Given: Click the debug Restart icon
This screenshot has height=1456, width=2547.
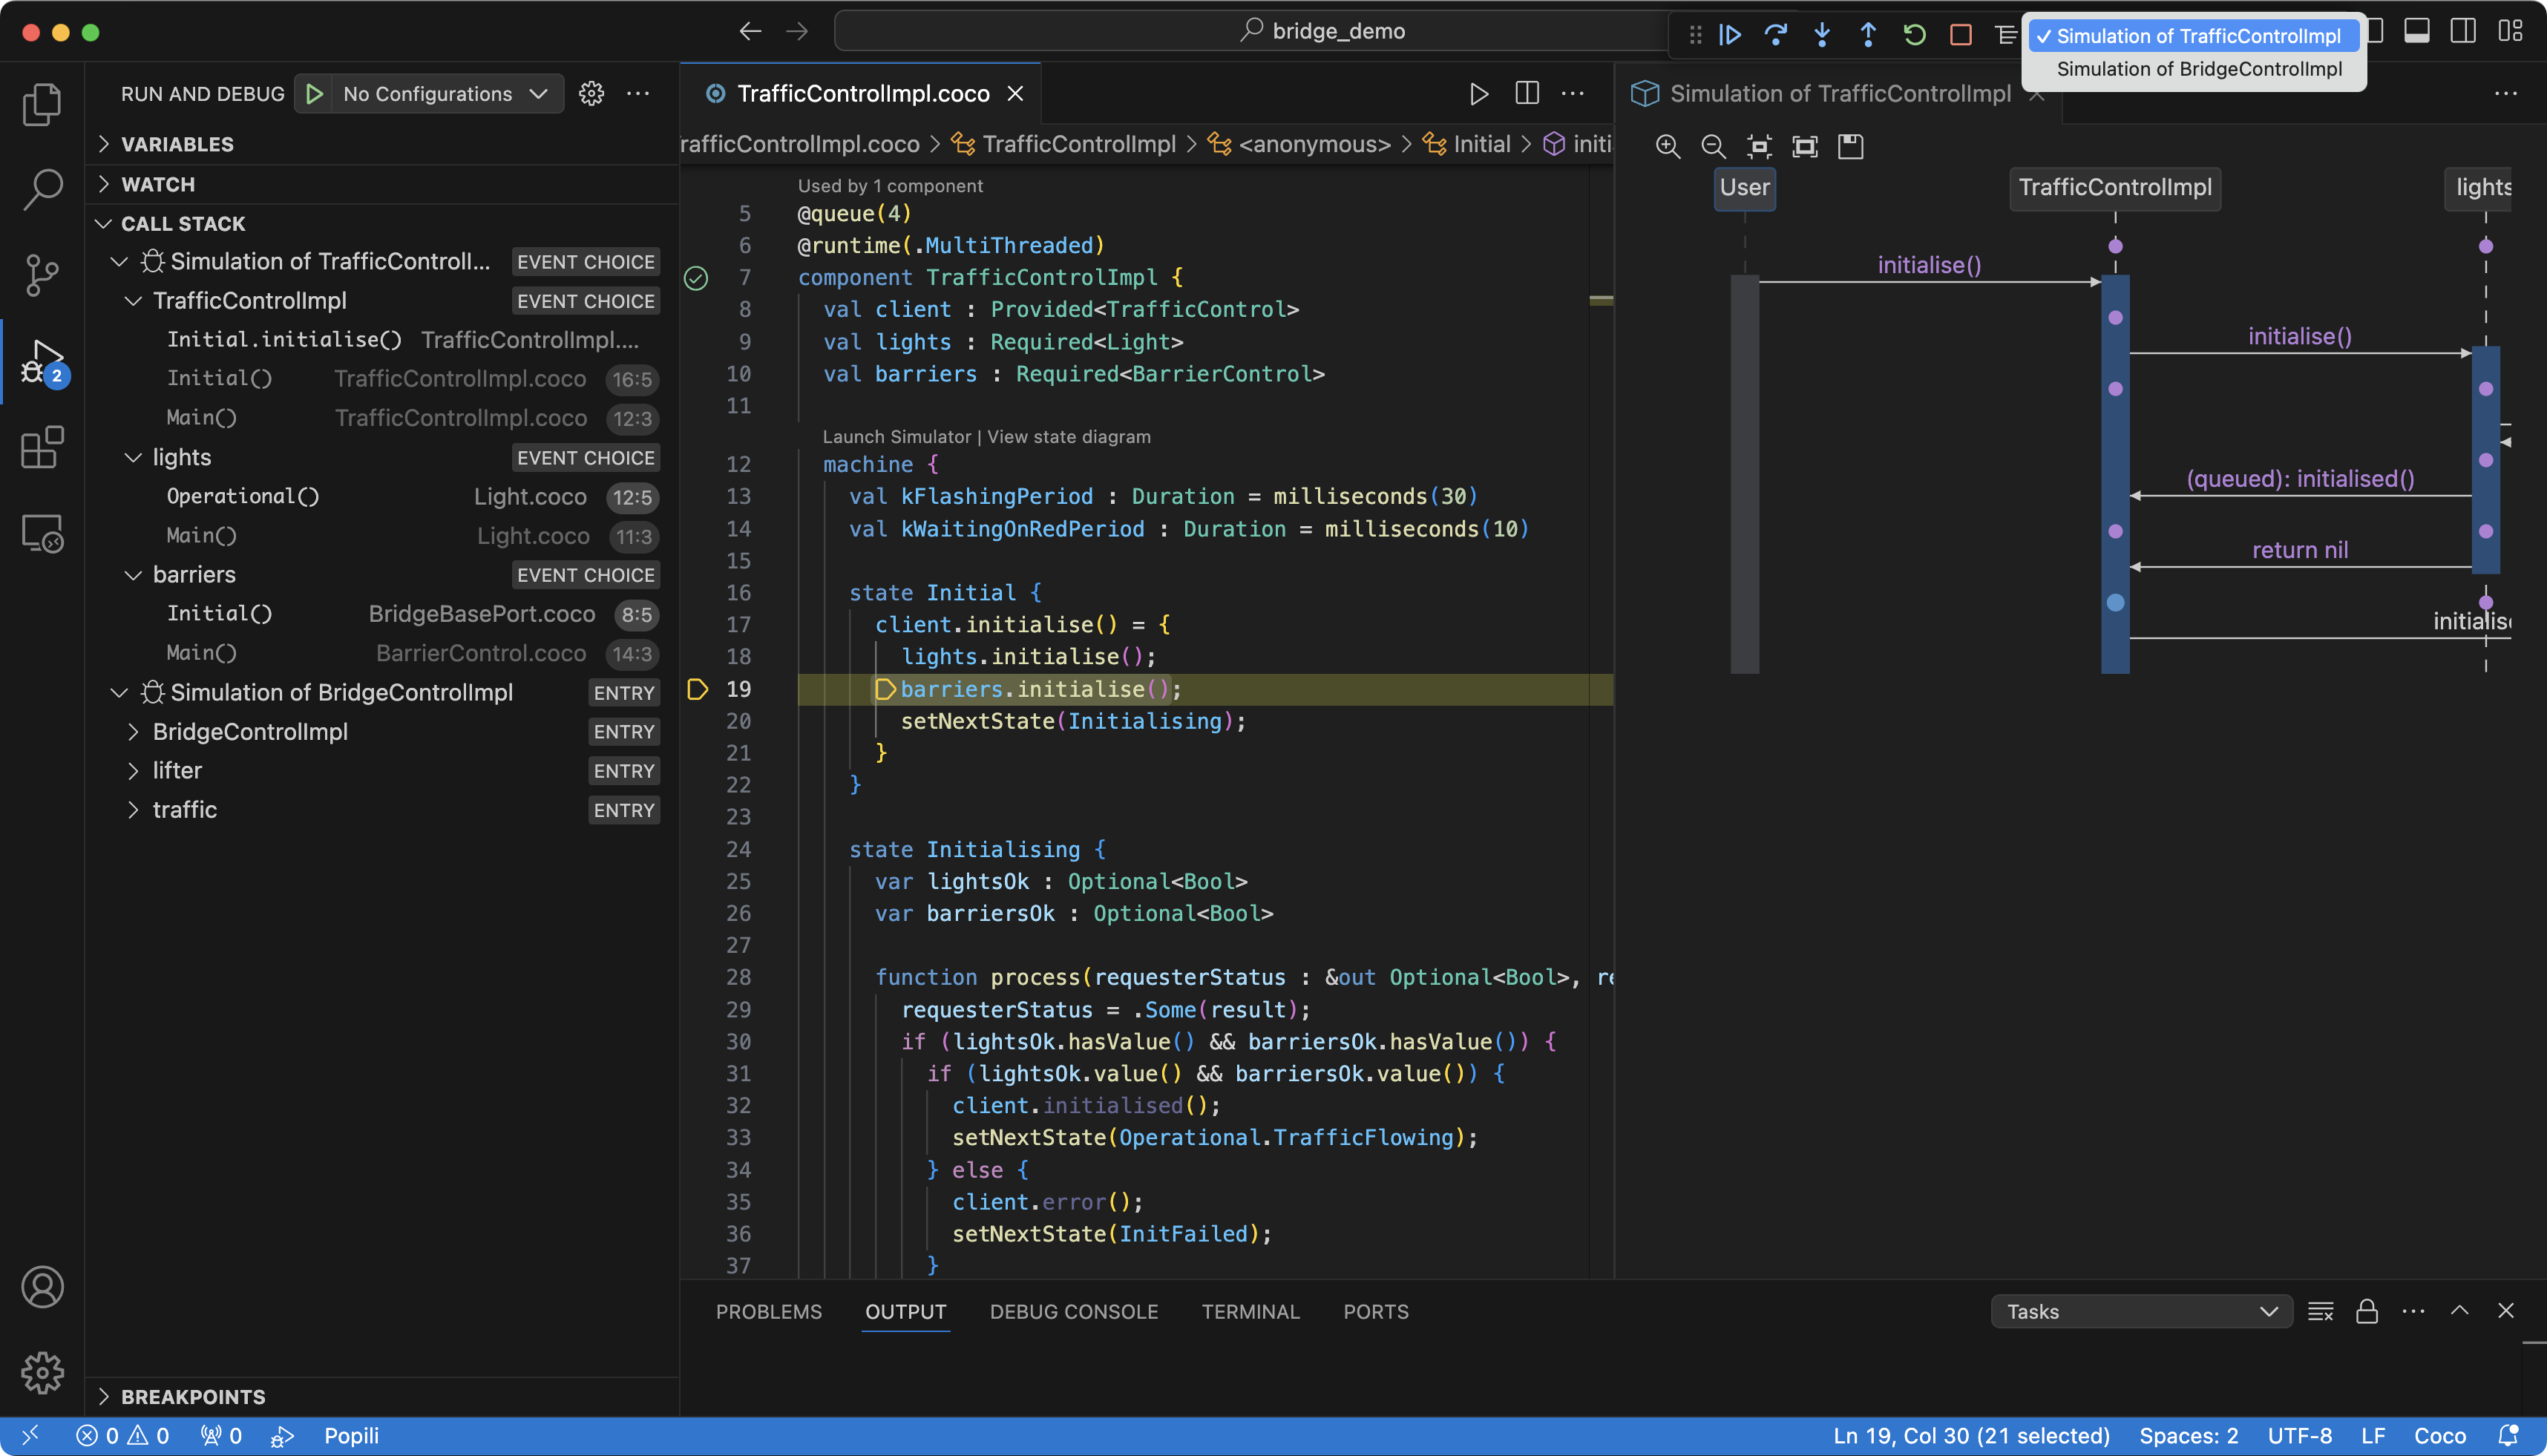Looking at the screenshot, I should [x=1914, y=35].
